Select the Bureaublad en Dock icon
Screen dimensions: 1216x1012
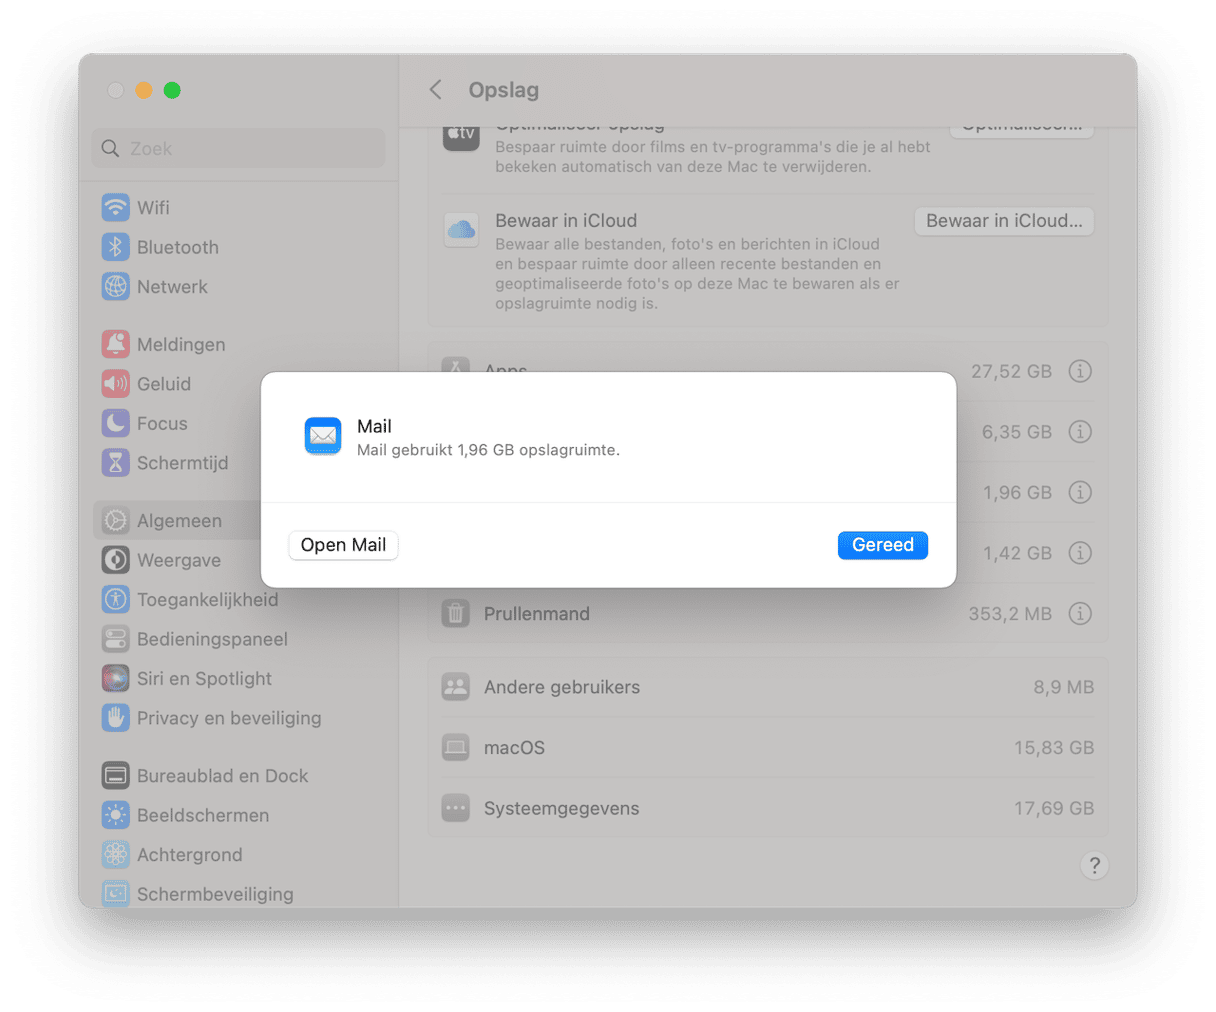click(x=116, y=775)
